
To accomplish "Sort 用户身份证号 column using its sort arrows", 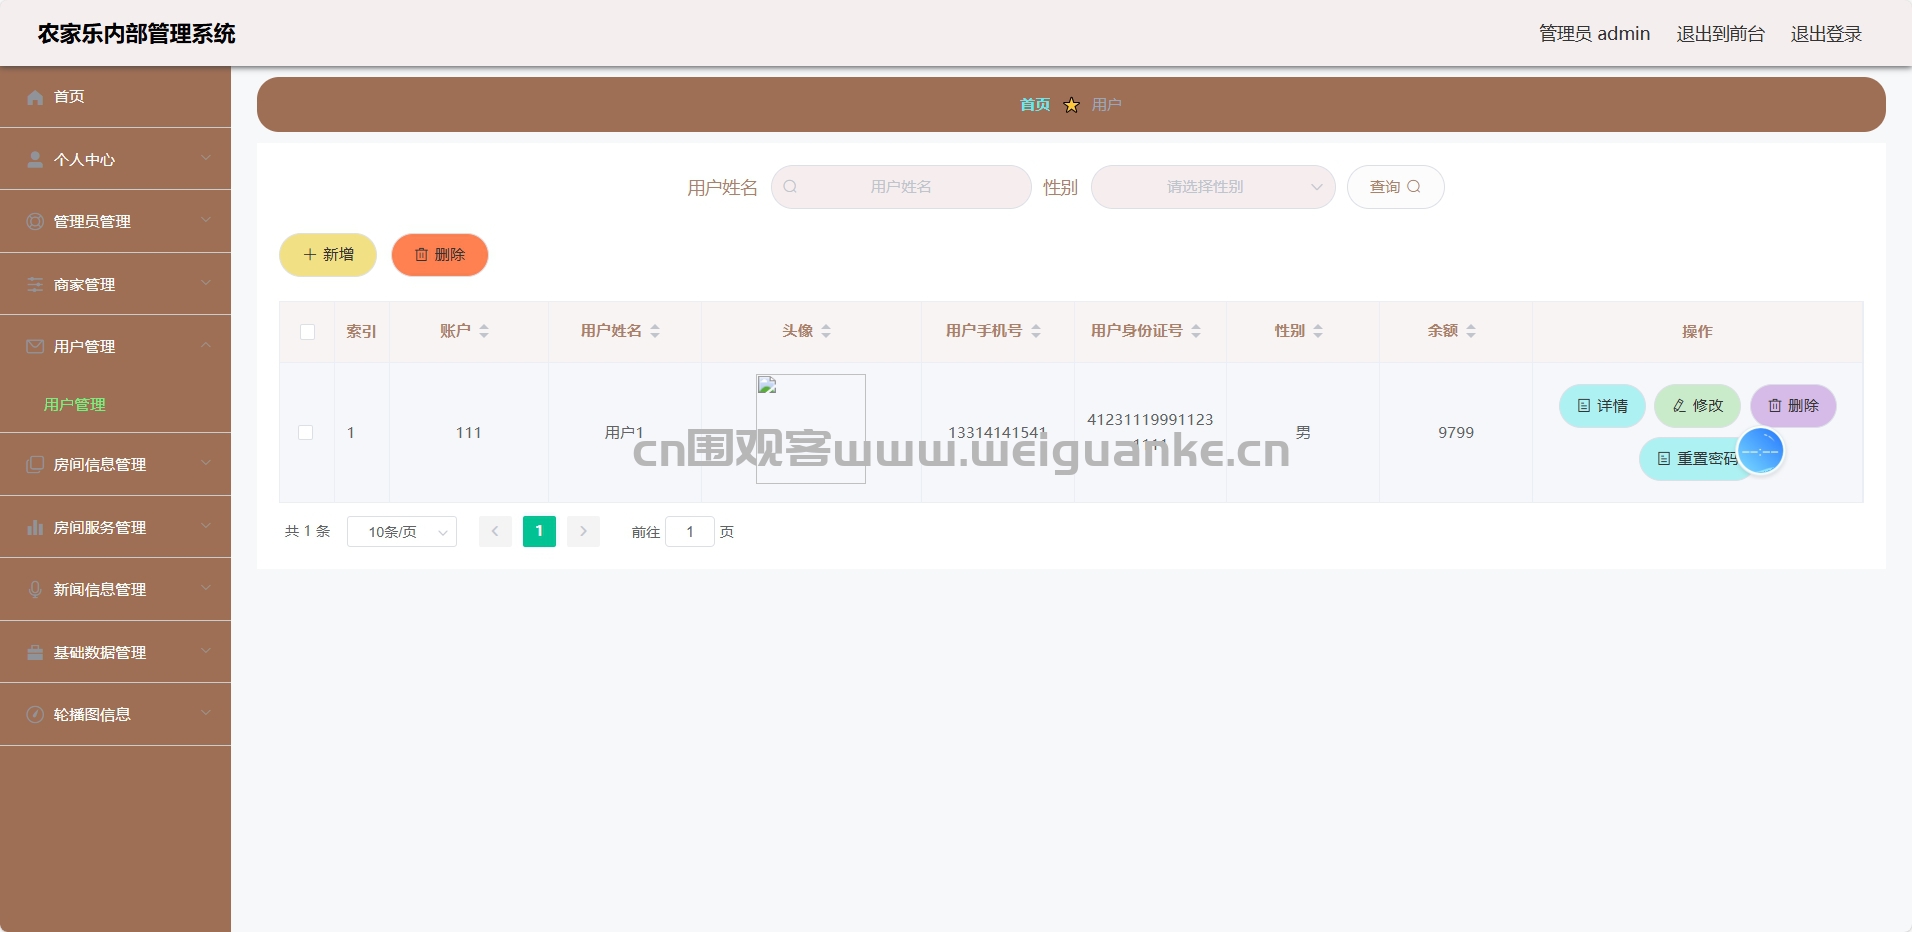I will coord(1196,331).
